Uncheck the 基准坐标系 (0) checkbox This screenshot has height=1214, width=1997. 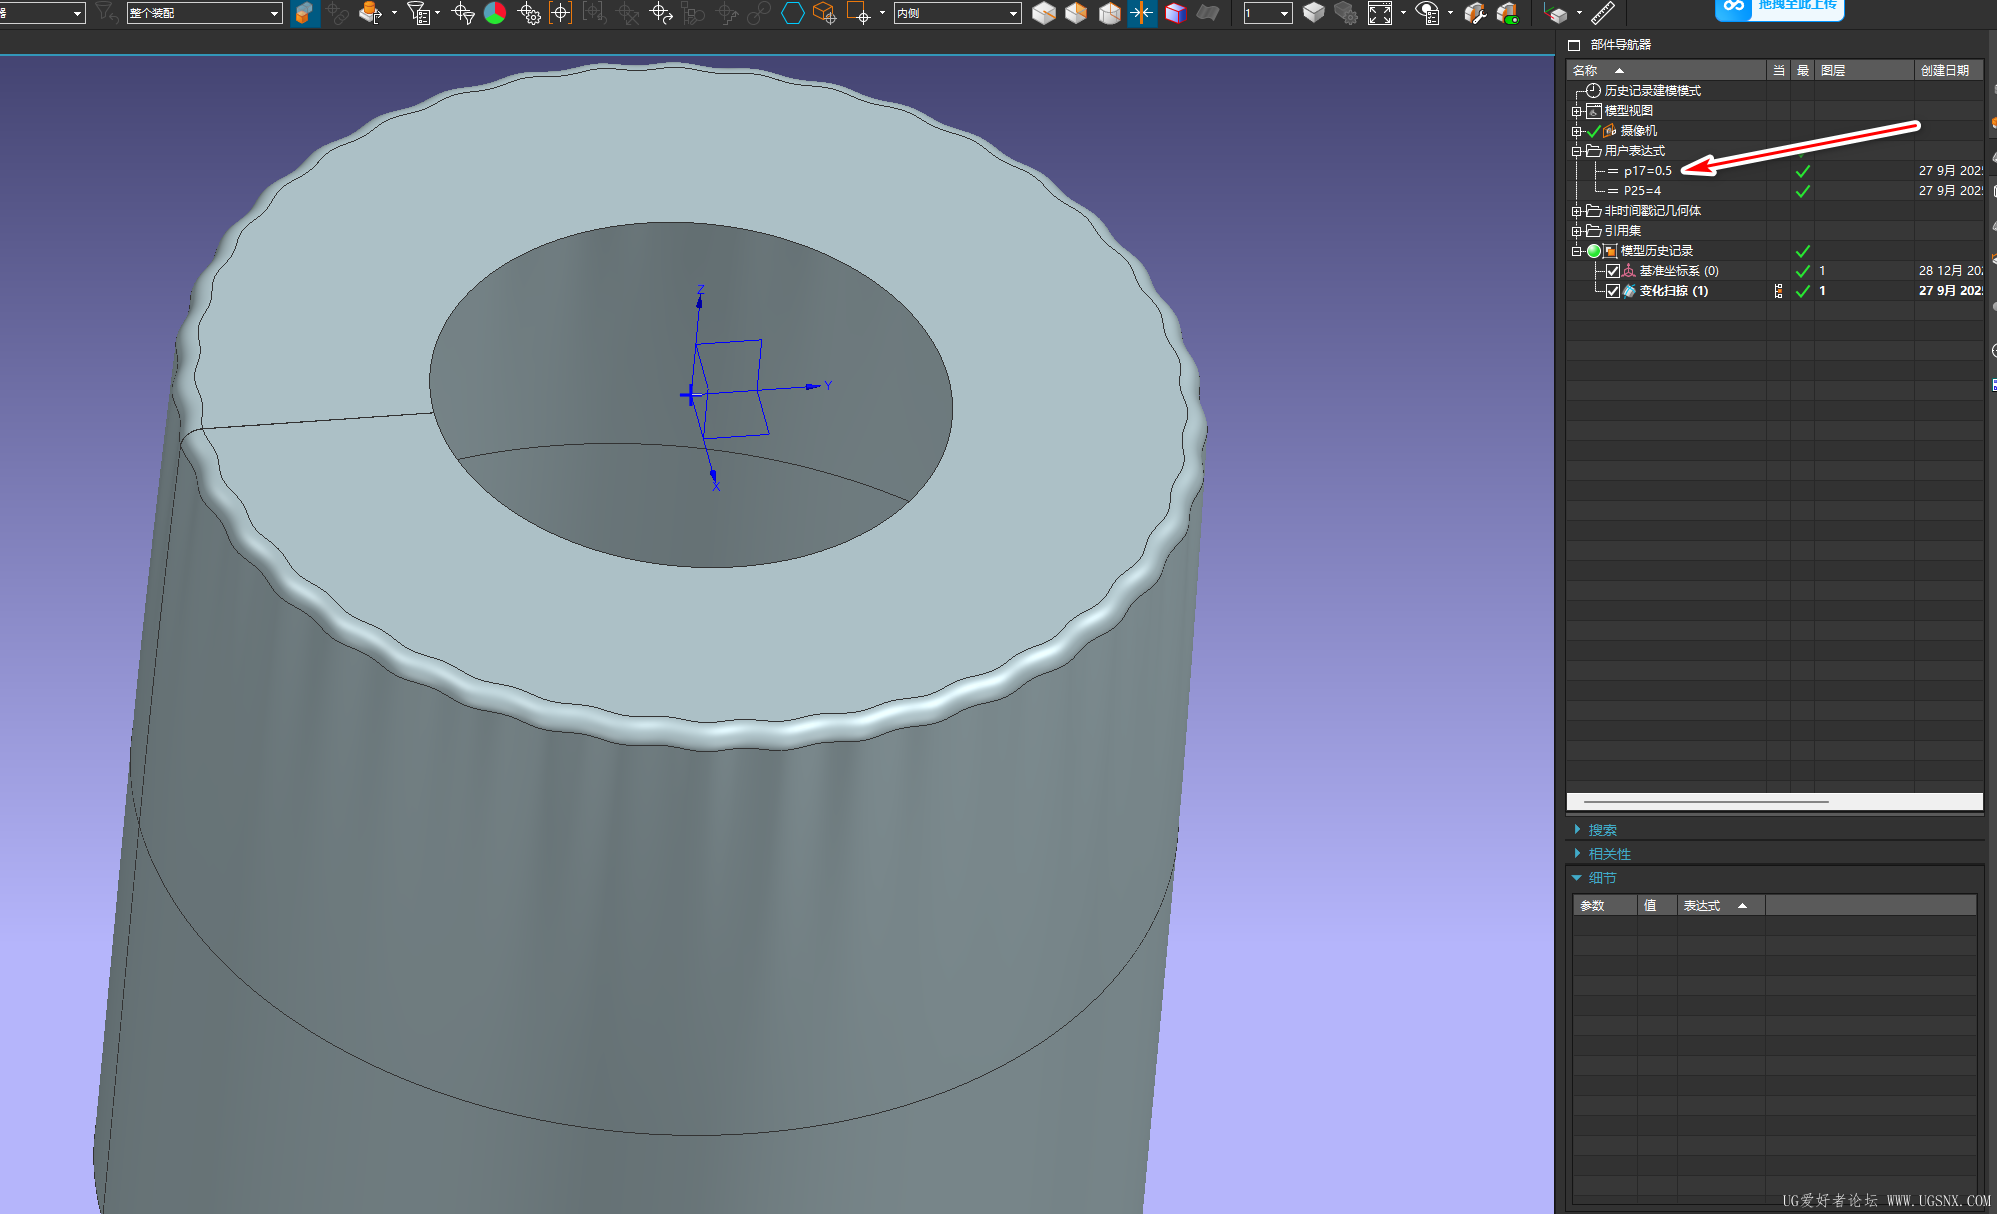[x=1612, y=271]
